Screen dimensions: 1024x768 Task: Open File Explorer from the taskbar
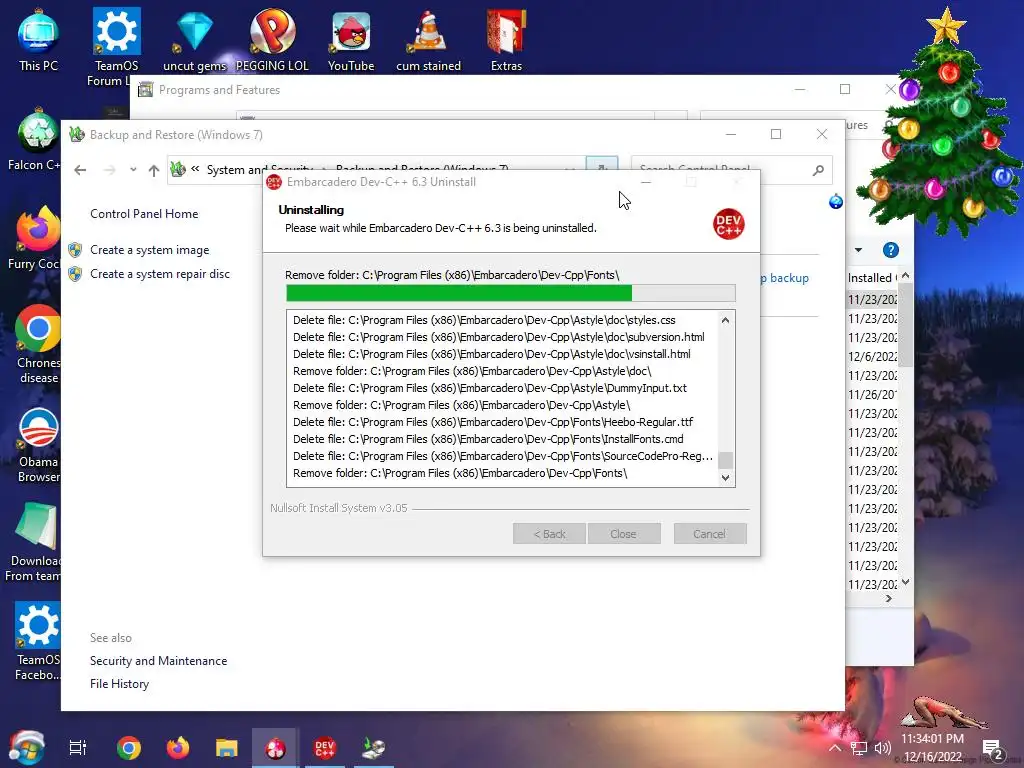click(227, 748)
